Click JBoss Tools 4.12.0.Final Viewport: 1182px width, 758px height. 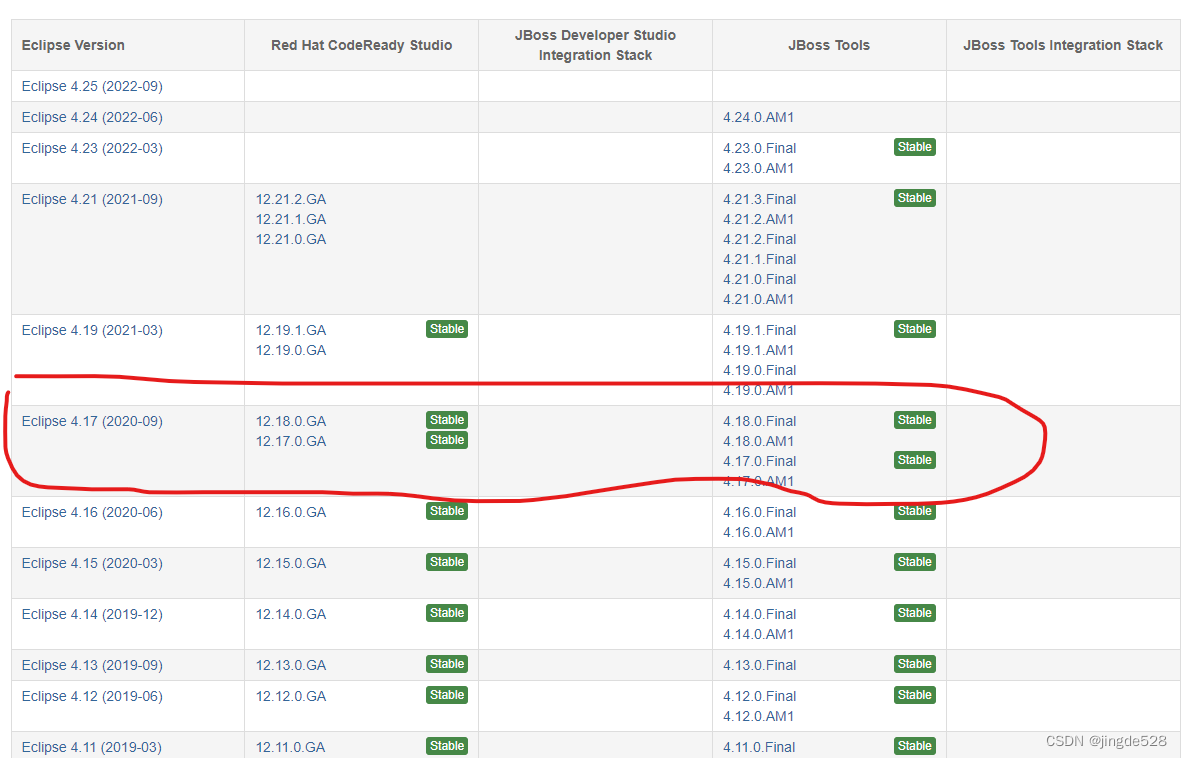point(760,696)
